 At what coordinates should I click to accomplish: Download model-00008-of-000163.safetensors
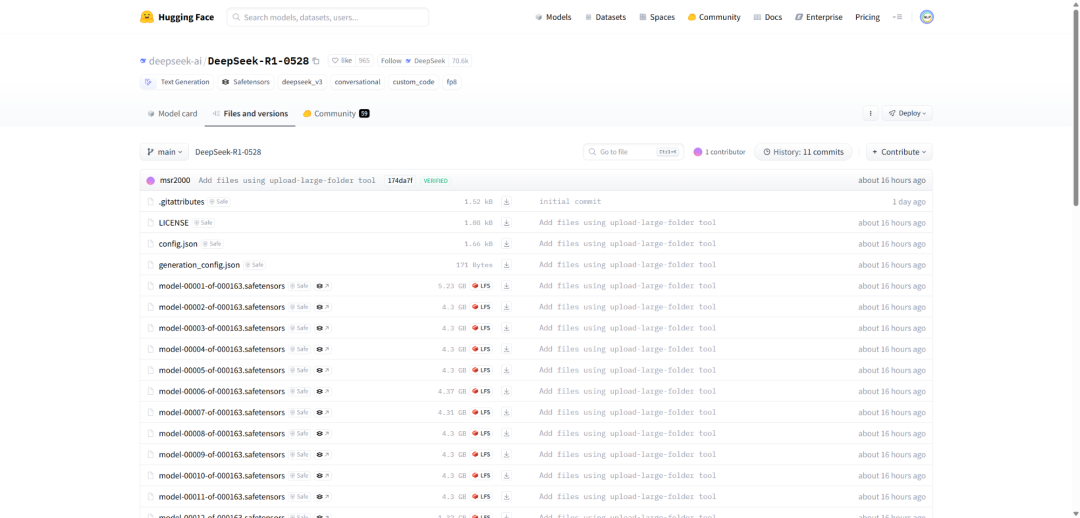[x=506, y=433]
